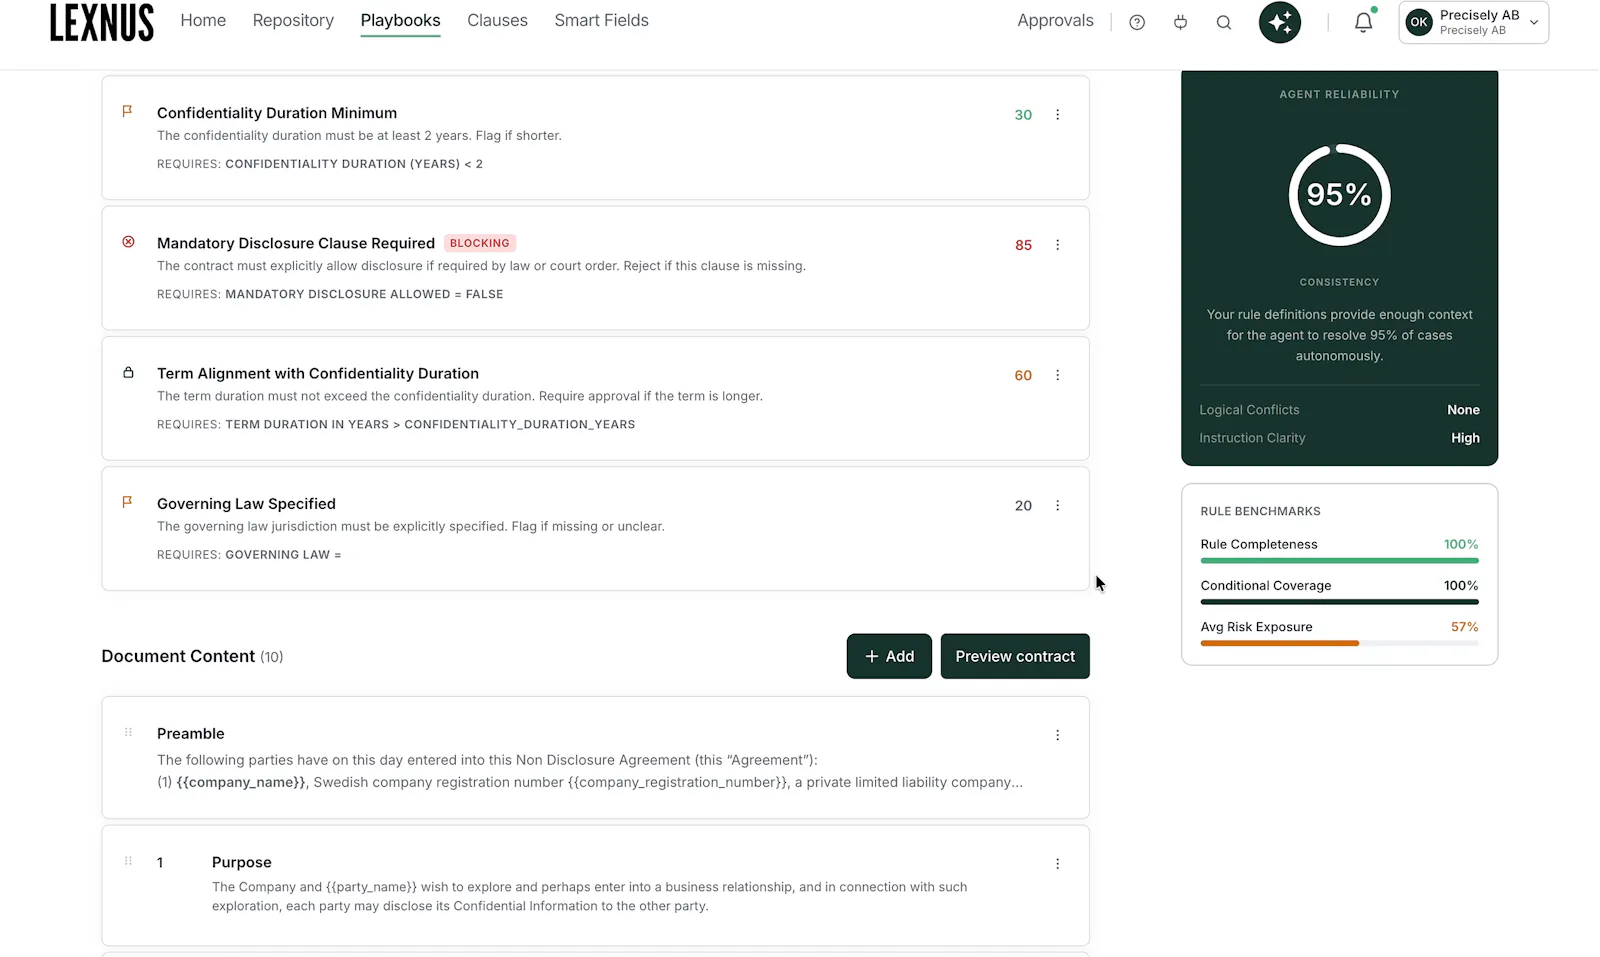1600x957 pixels.
Task: Click the GOVERNING LAW = requirement text
Action: [x=283, y=555]
